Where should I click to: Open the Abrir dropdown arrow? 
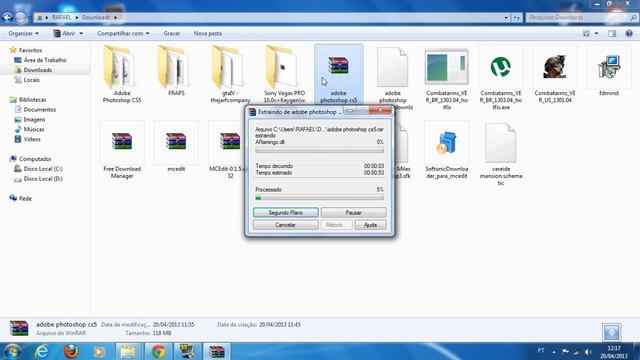[81, 33]
